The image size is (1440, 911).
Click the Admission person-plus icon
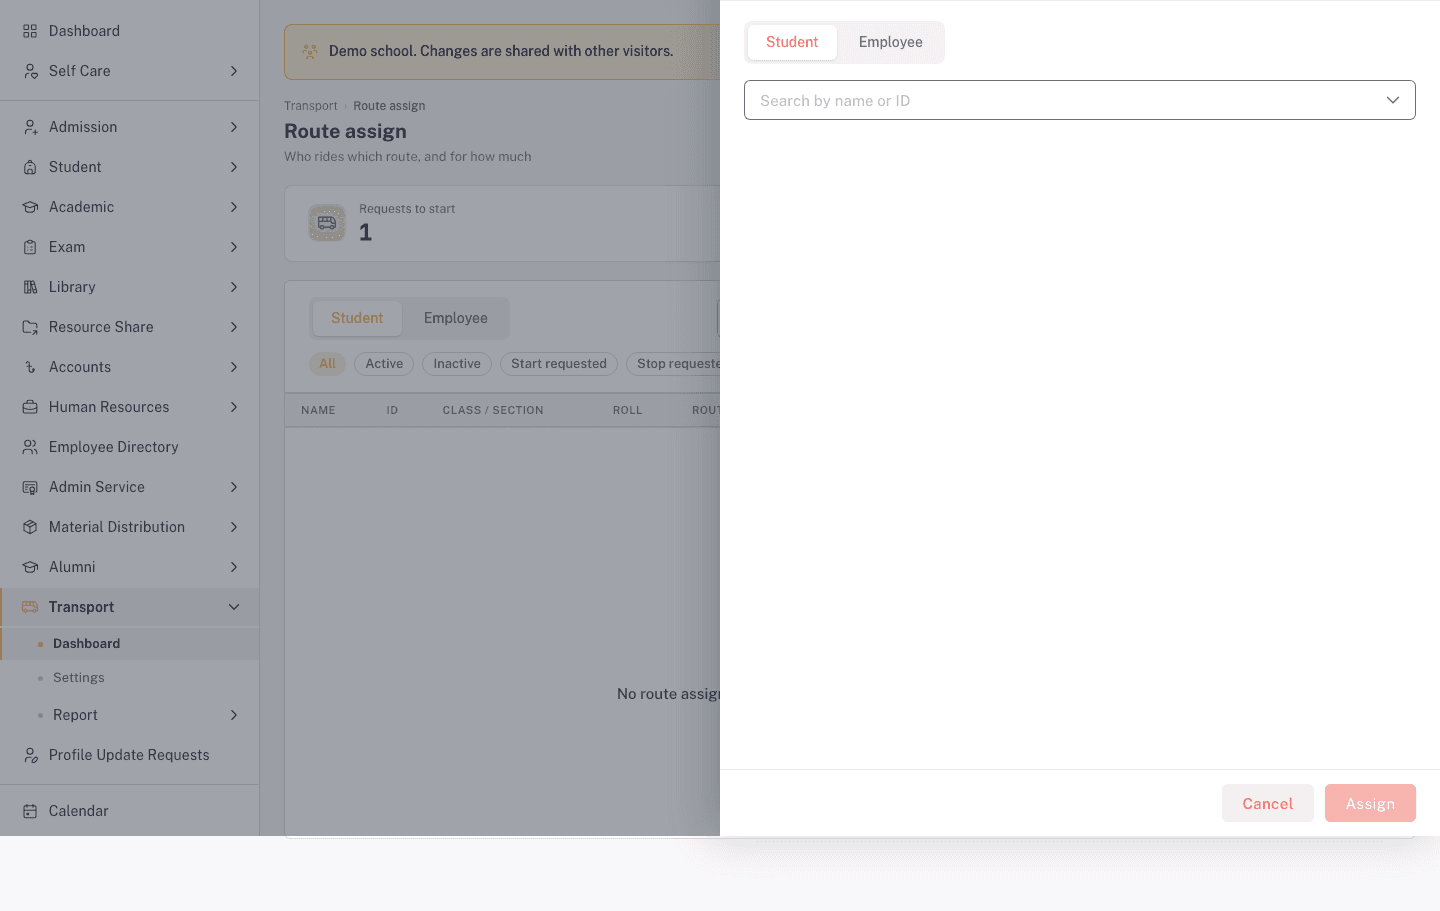tap(30, 127)
